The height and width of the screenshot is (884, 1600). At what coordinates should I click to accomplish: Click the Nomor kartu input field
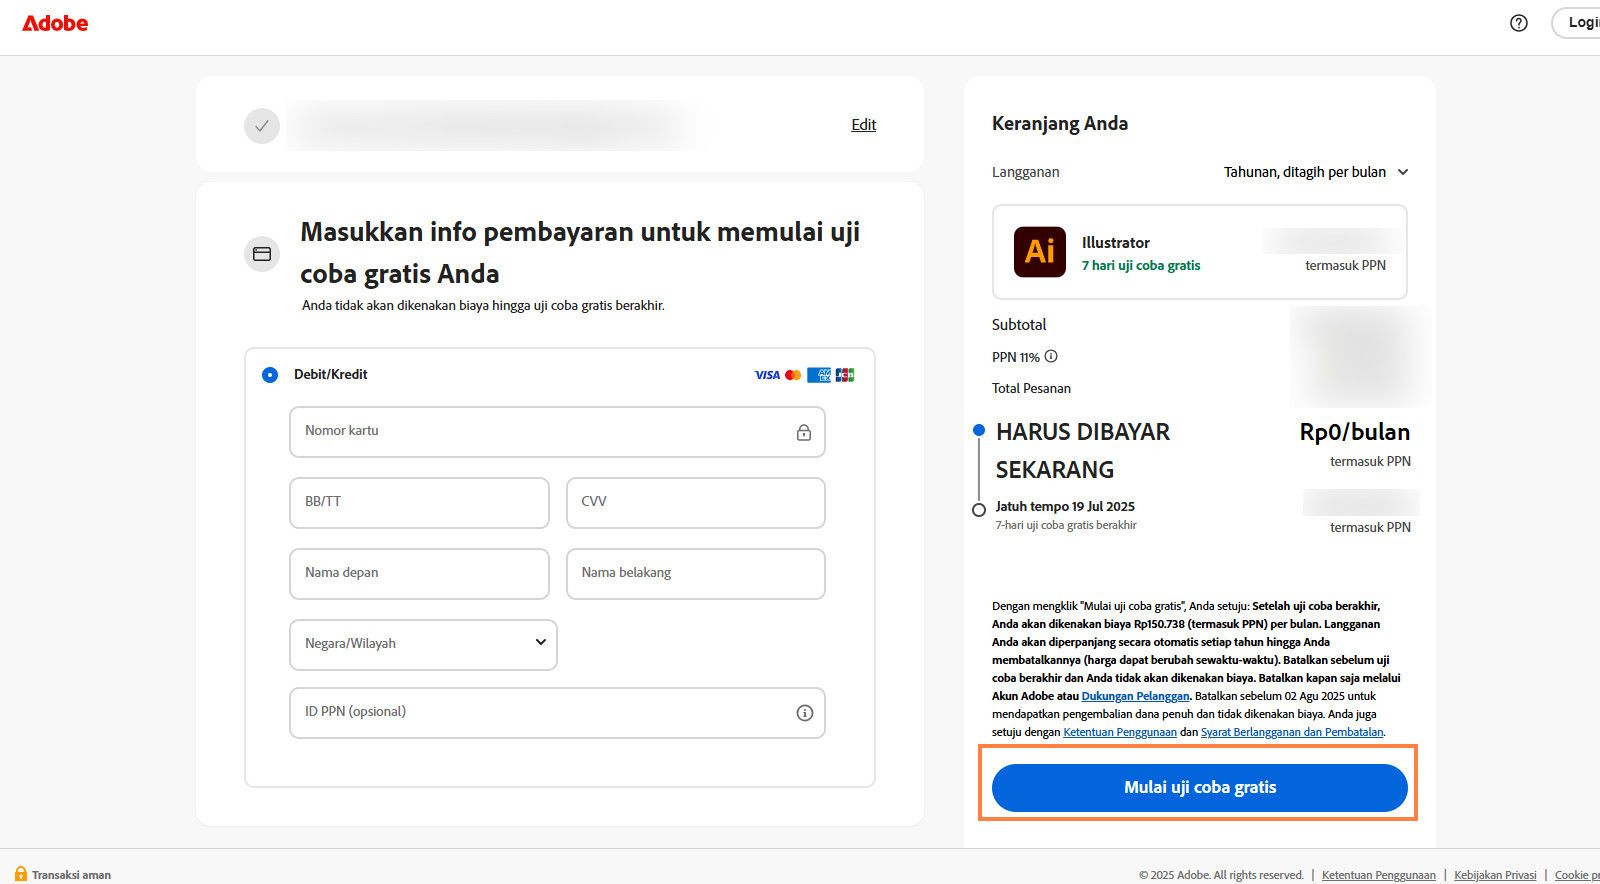click(x=540, y=432)
